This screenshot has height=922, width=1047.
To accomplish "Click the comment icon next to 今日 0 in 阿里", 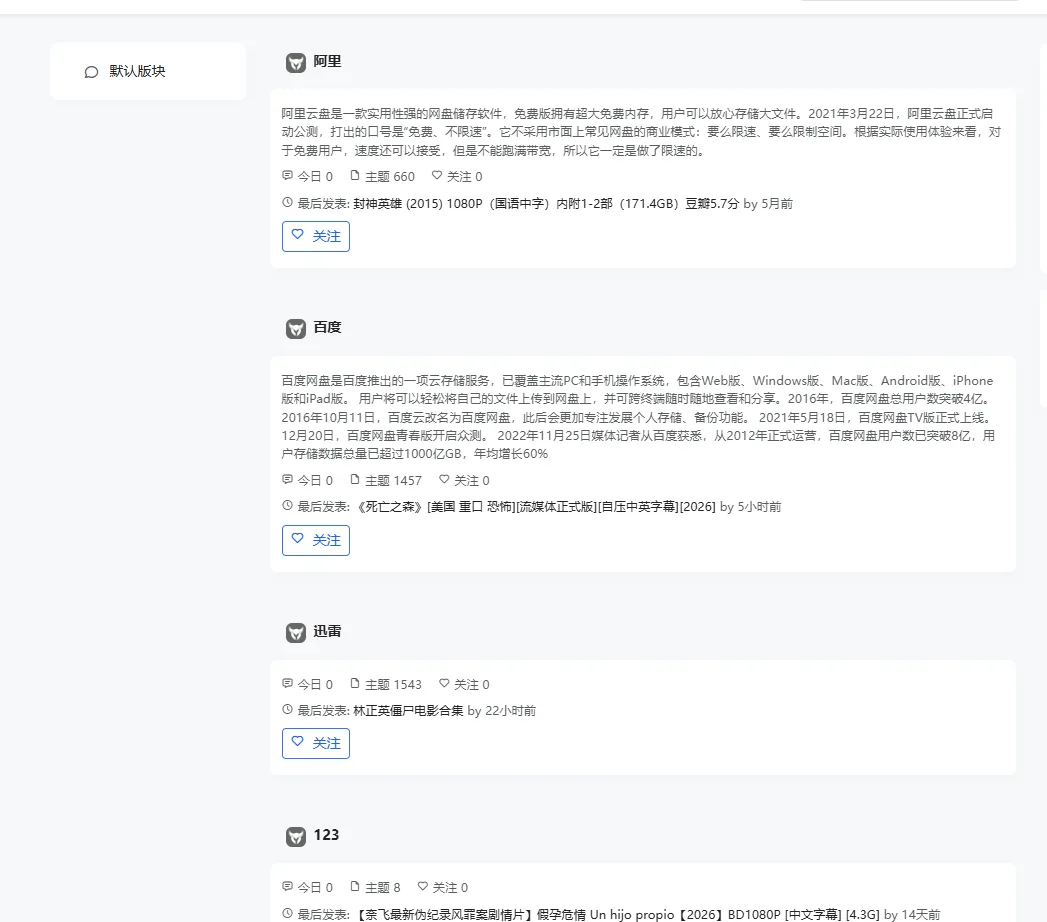I will pos(287,176).
